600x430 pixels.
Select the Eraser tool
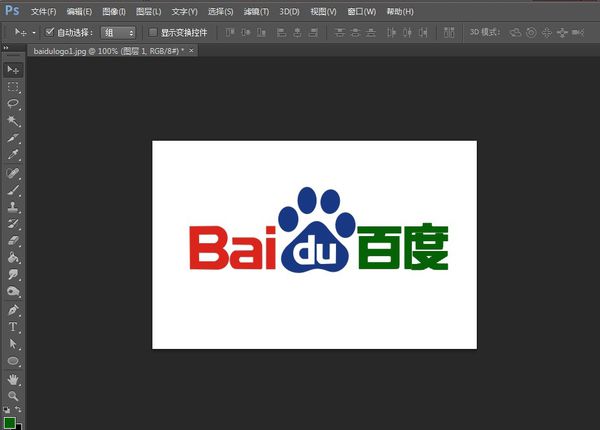click(x=13, y=241)
